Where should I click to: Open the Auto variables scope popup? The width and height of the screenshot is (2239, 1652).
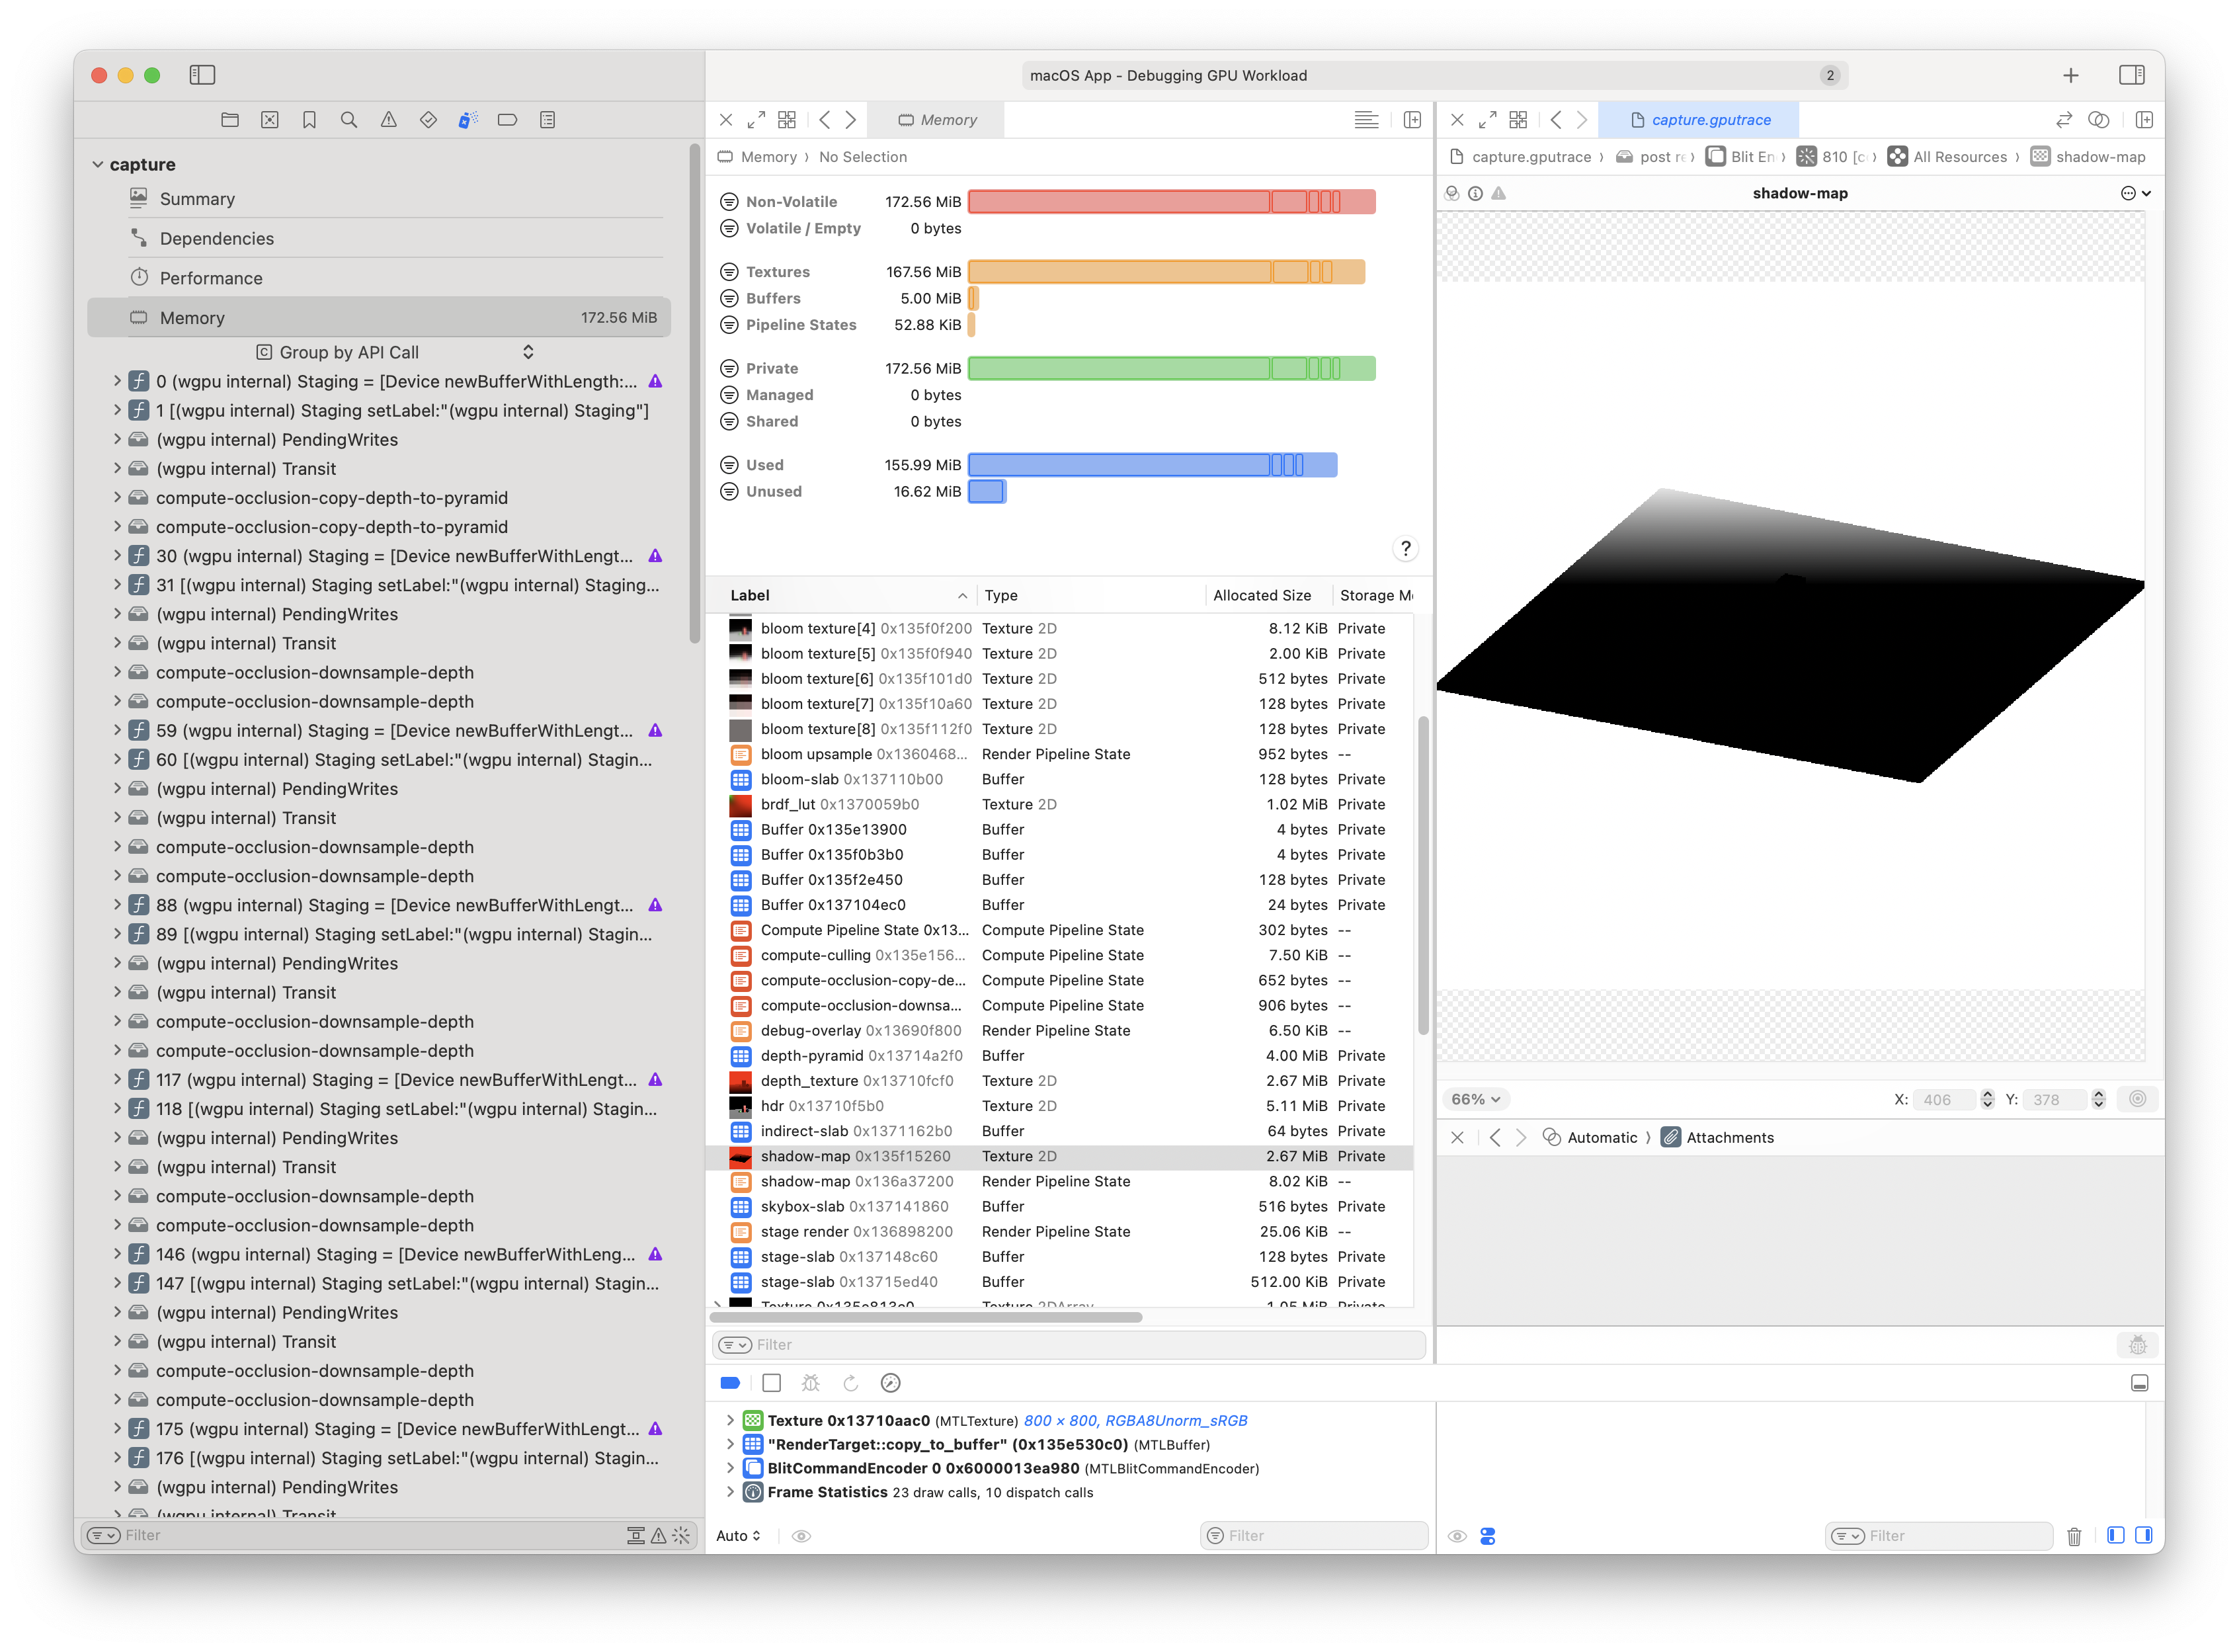click(x=739, y=1536)
